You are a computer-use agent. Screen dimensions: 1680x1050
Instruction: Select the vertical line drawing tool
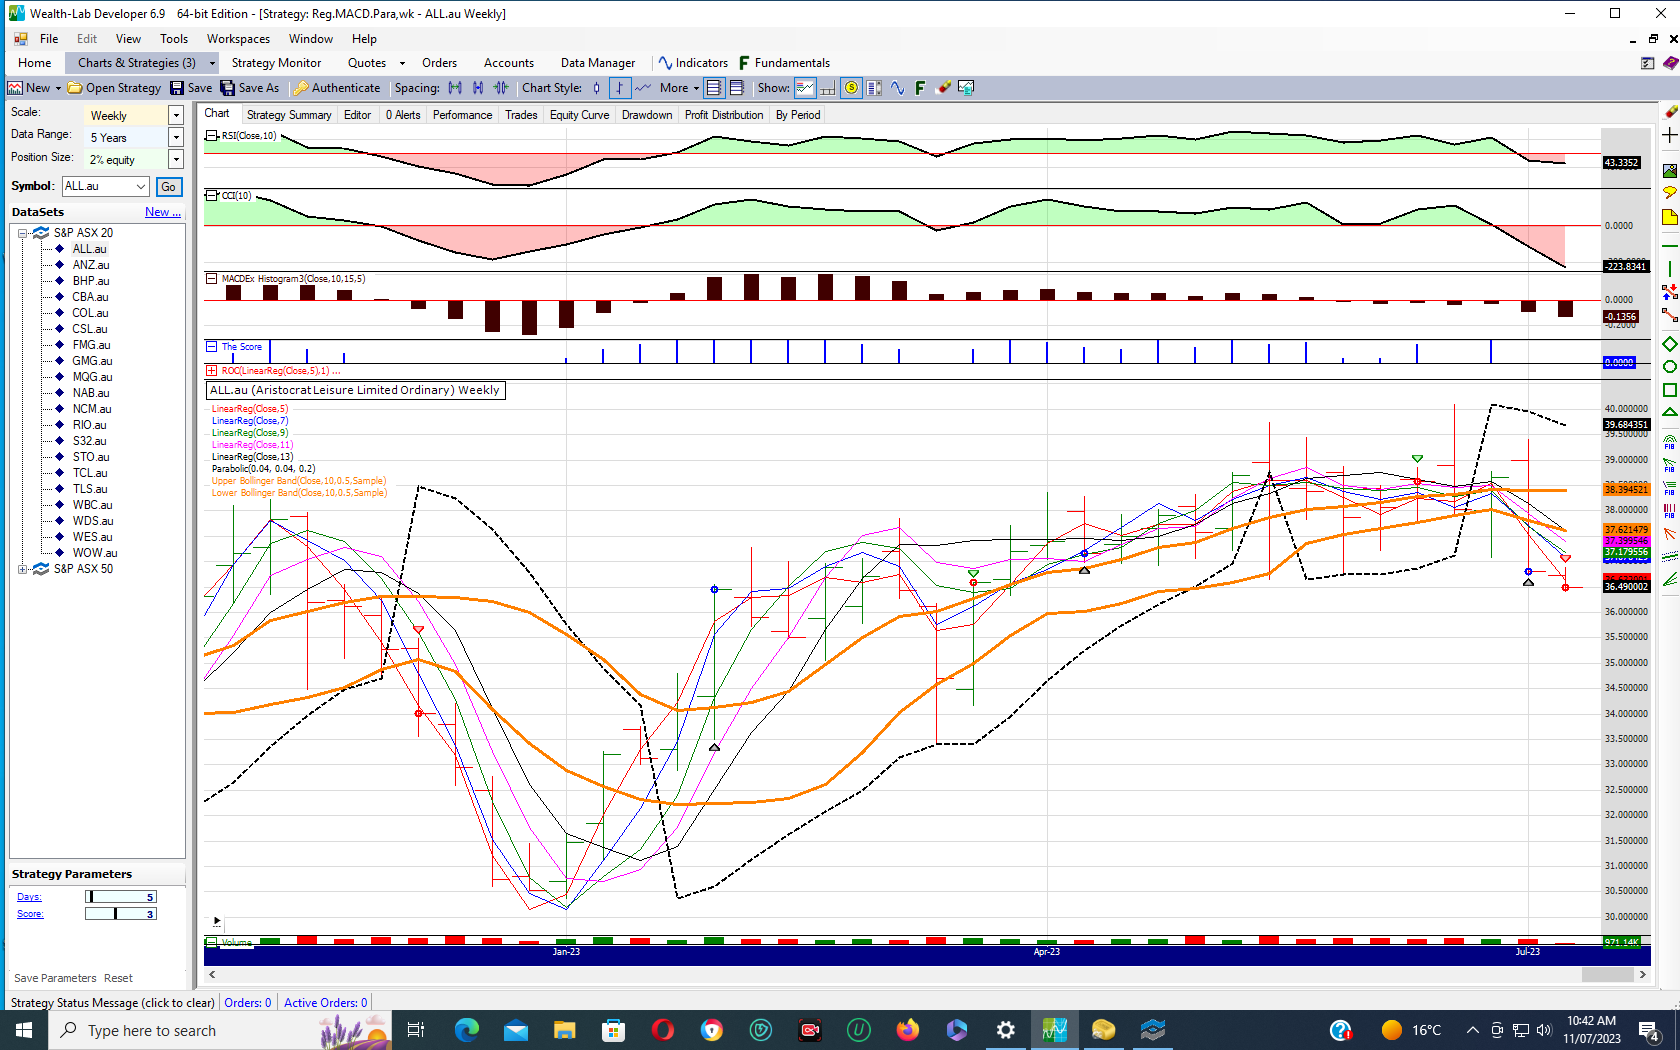1669,269
